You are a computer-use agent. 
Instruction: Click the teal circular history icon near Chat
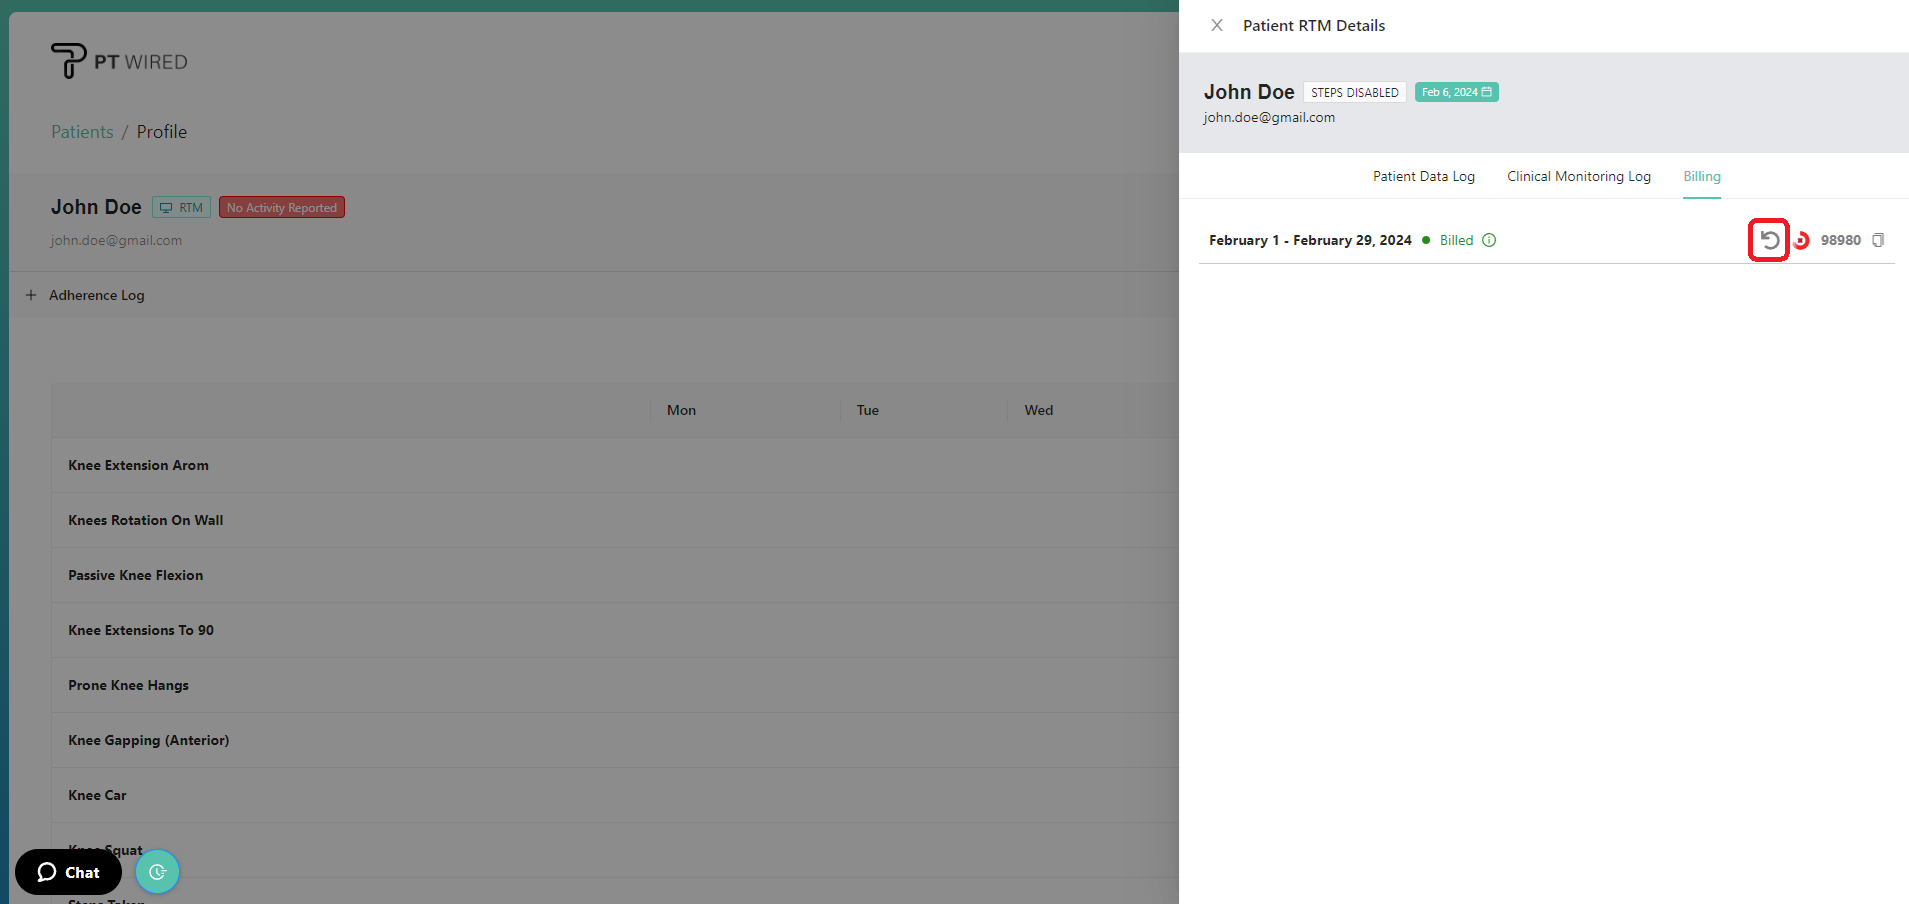point(157,871)
